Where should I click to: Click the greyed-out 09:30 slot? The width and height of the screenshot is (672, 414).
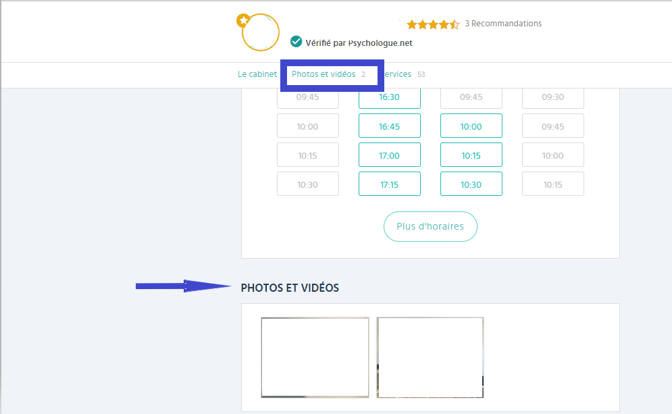click(553, 97)
